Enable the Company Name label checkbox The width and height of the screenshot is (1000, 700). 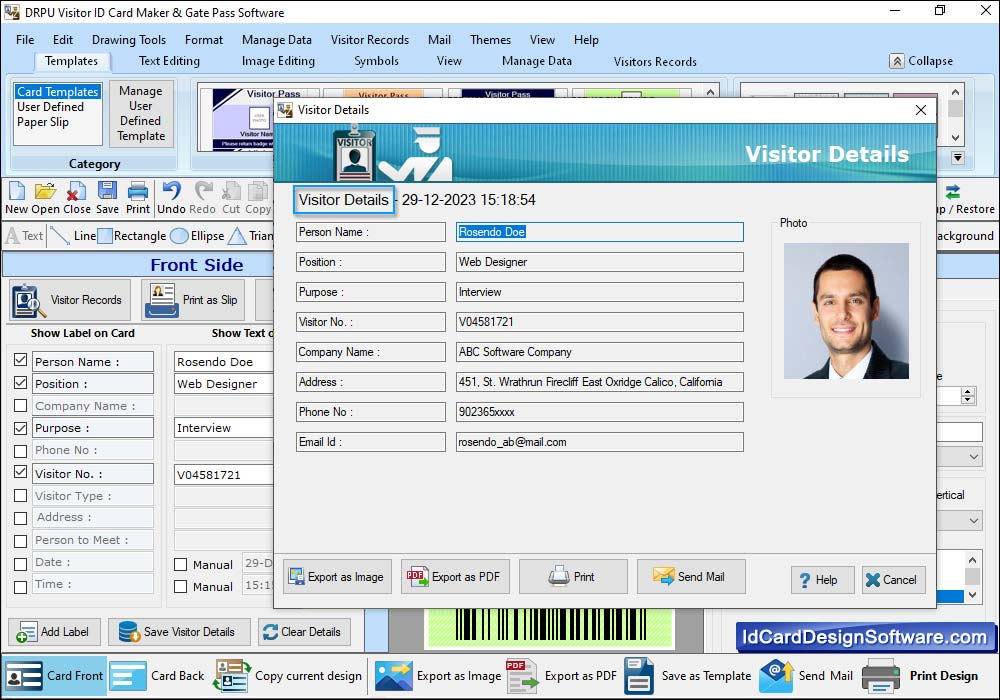(20, 406)
